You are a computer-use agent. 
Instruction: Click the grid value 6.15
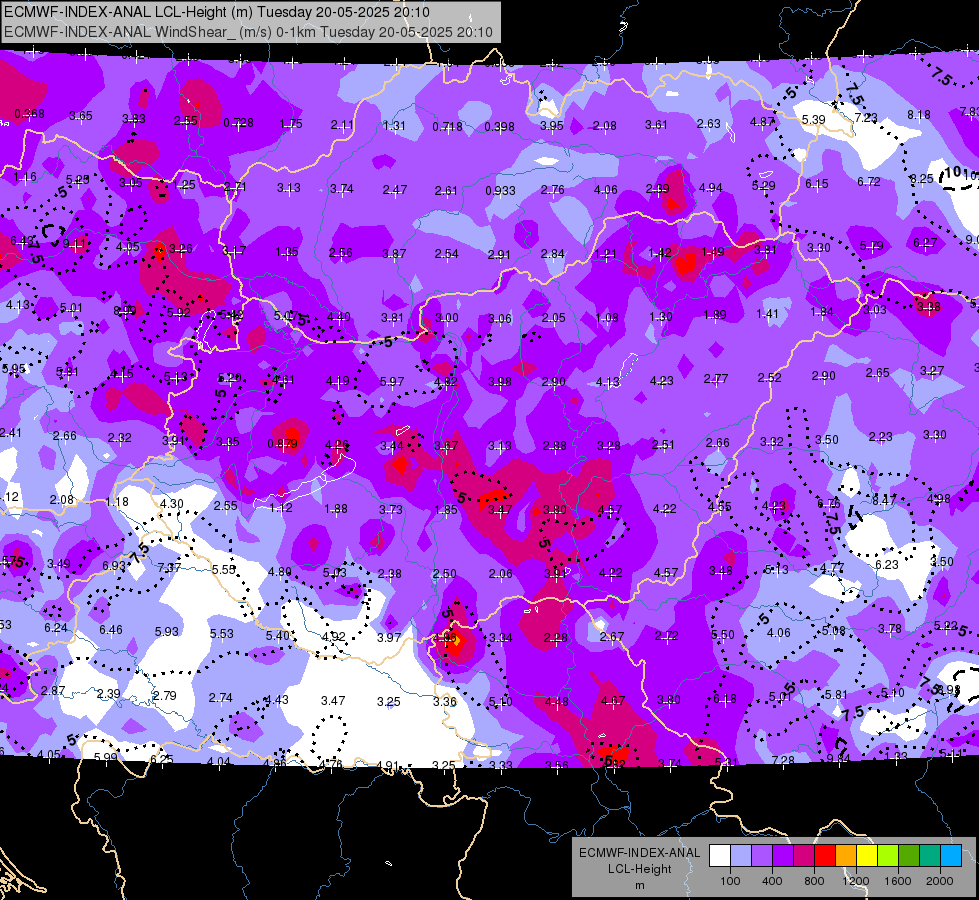(x=817, y=184)
